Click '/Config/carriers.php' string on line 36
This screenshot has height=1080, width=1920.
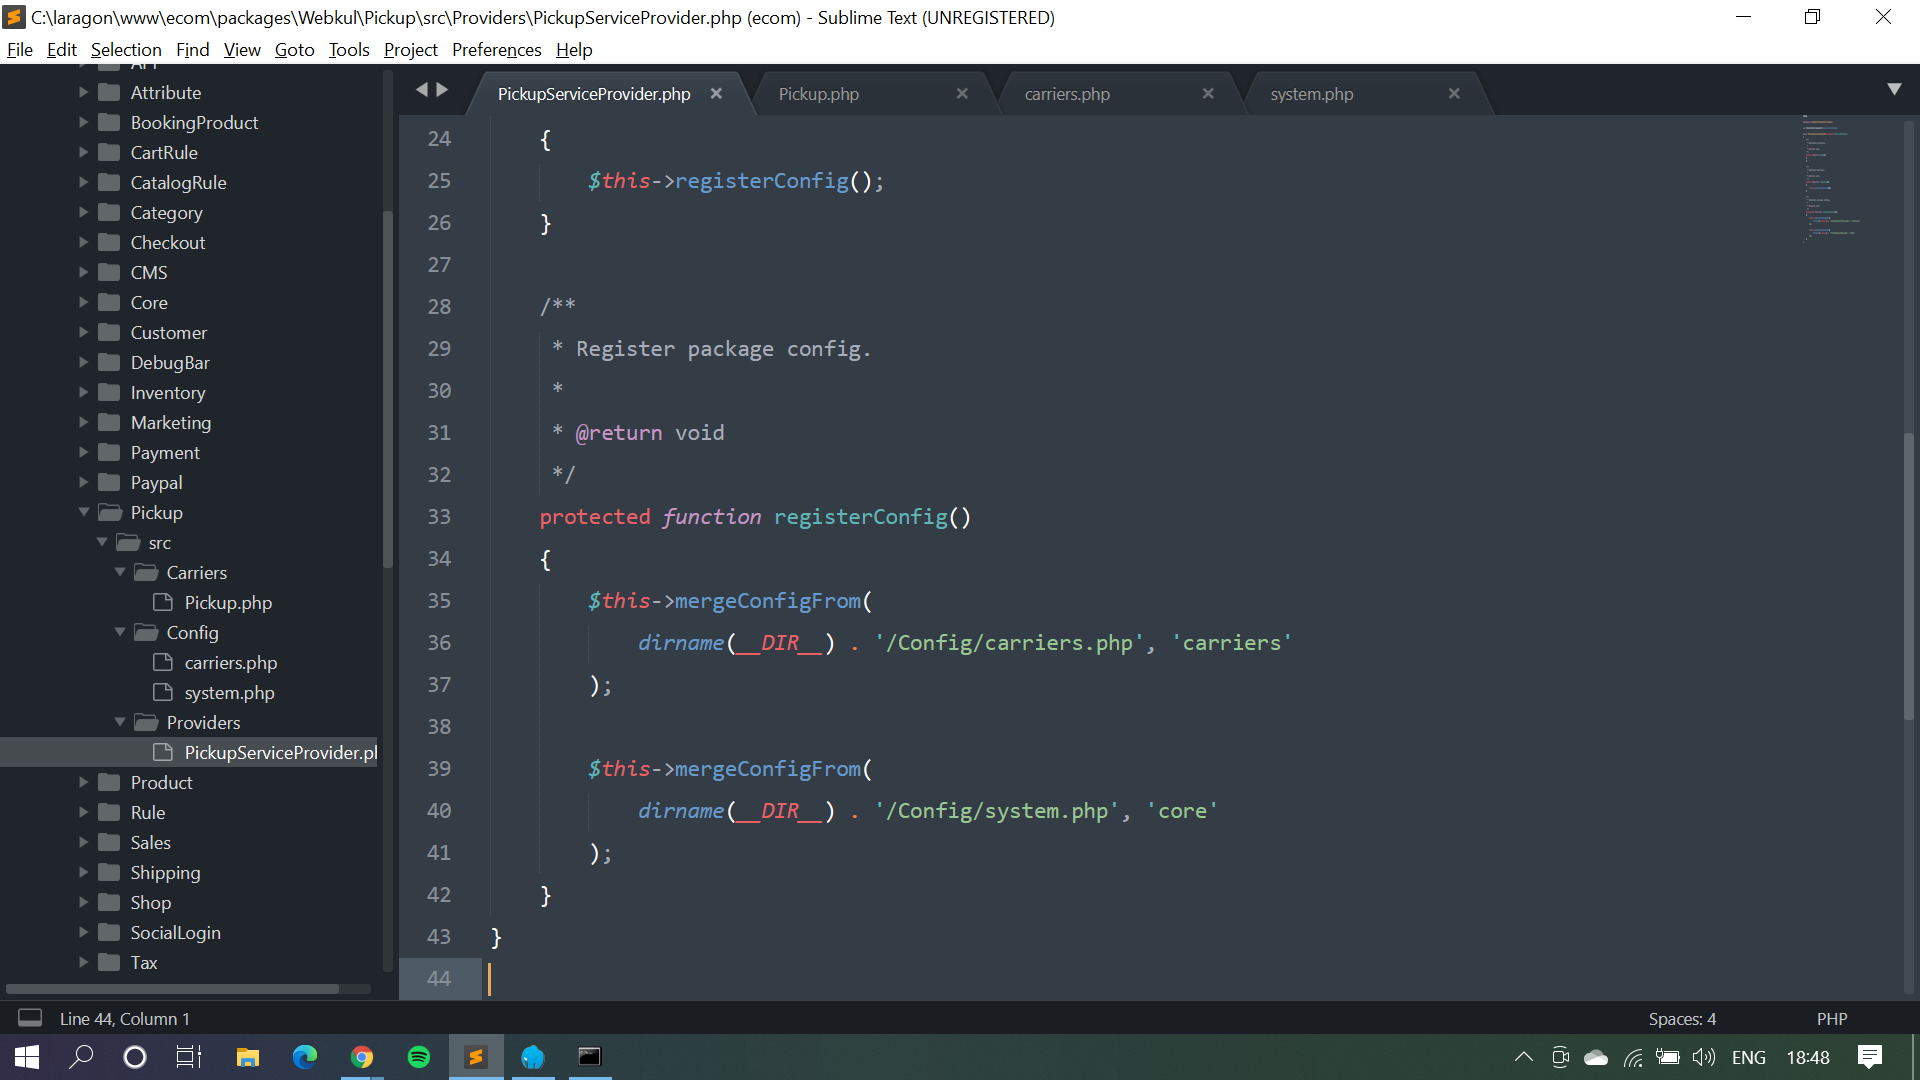(1009, 643)
